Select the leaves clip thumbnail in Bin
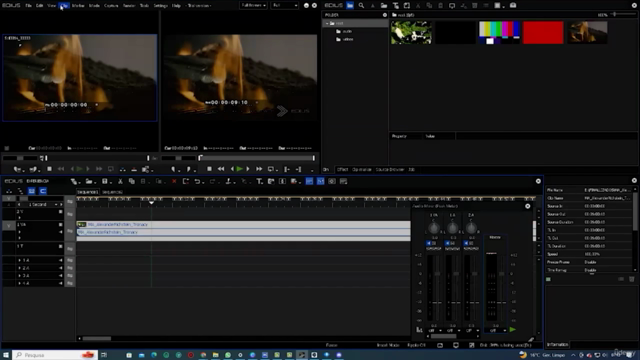The image size is (640, 360). (x=411, y=33)
